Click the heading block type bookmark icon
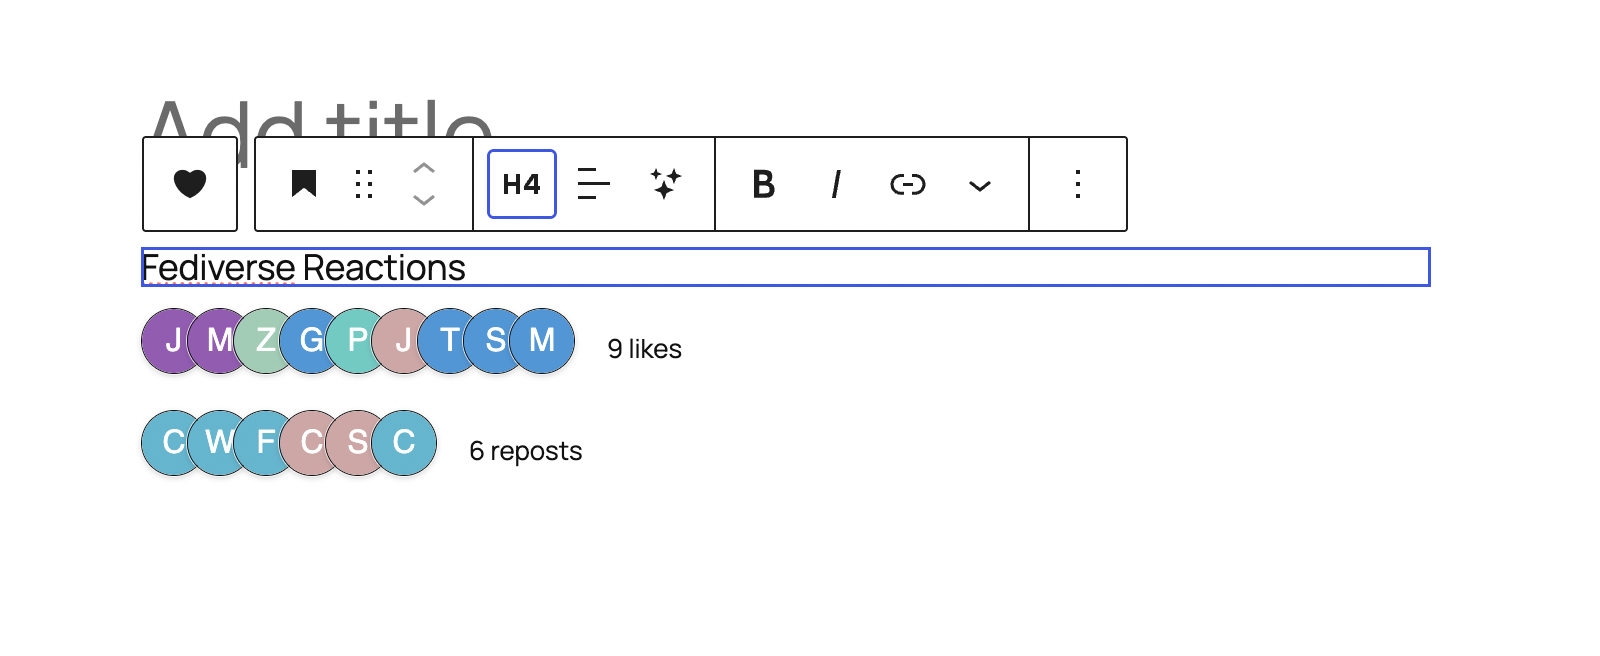The width and height of the screenshot is (1600, 656). click(304, 184)
